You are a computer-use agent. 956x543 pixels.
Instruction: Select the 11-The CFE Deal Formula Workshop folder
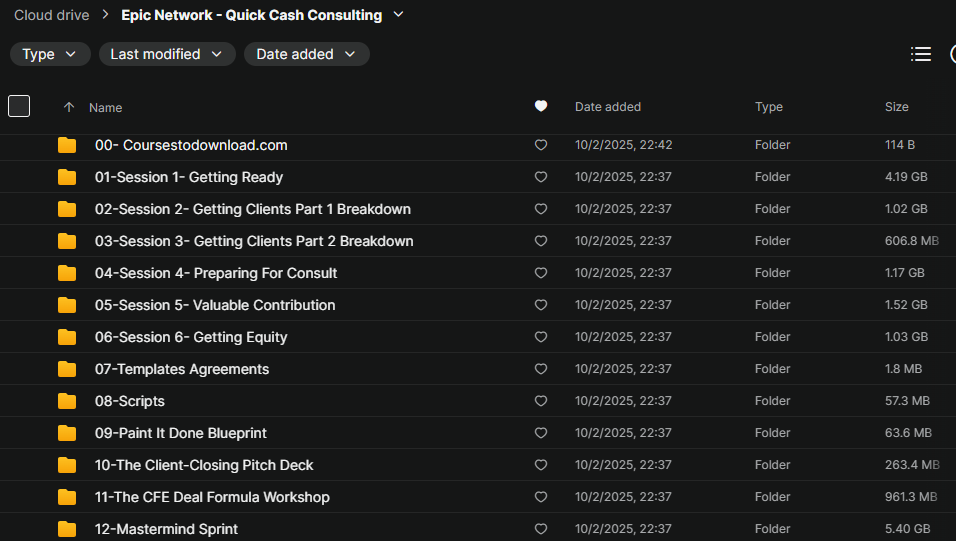point(212,497)
